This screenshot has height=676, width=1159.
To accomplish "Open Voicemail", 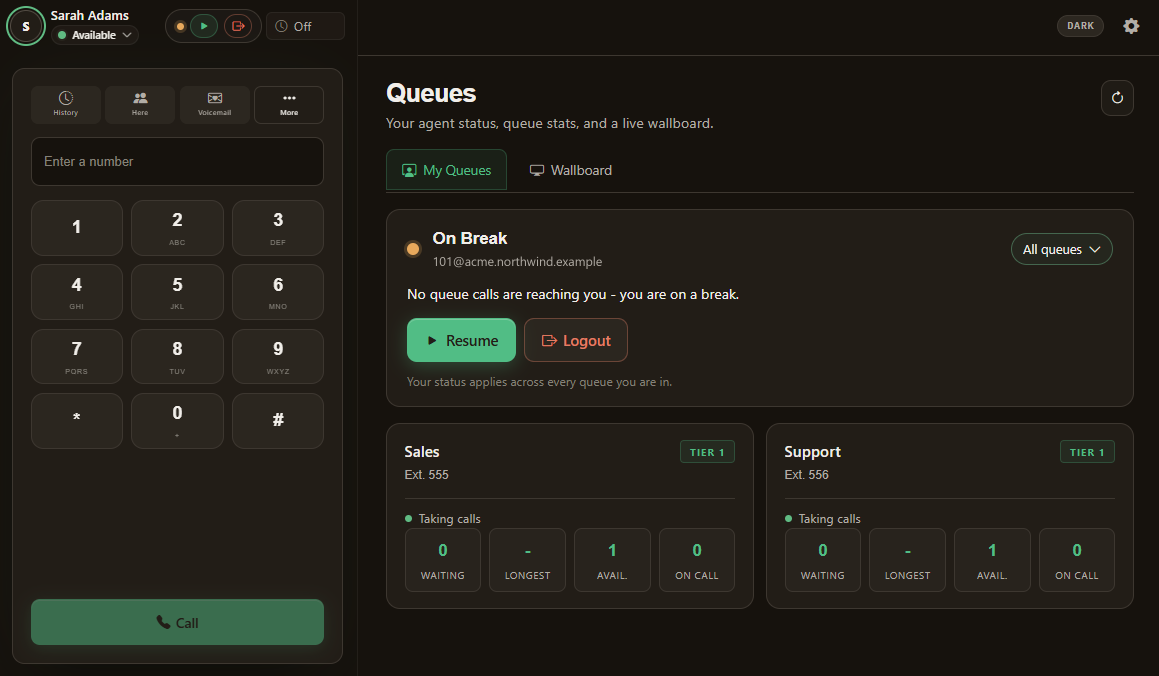I will click(214, 104).
